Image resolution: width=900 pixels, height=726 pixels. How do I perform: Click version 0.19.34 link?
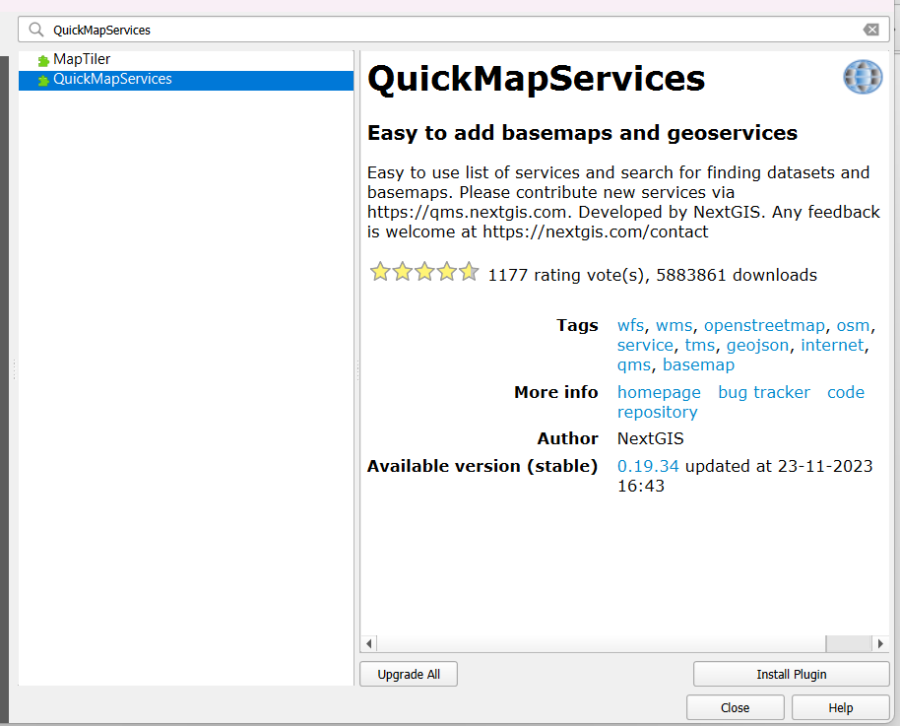648,466
